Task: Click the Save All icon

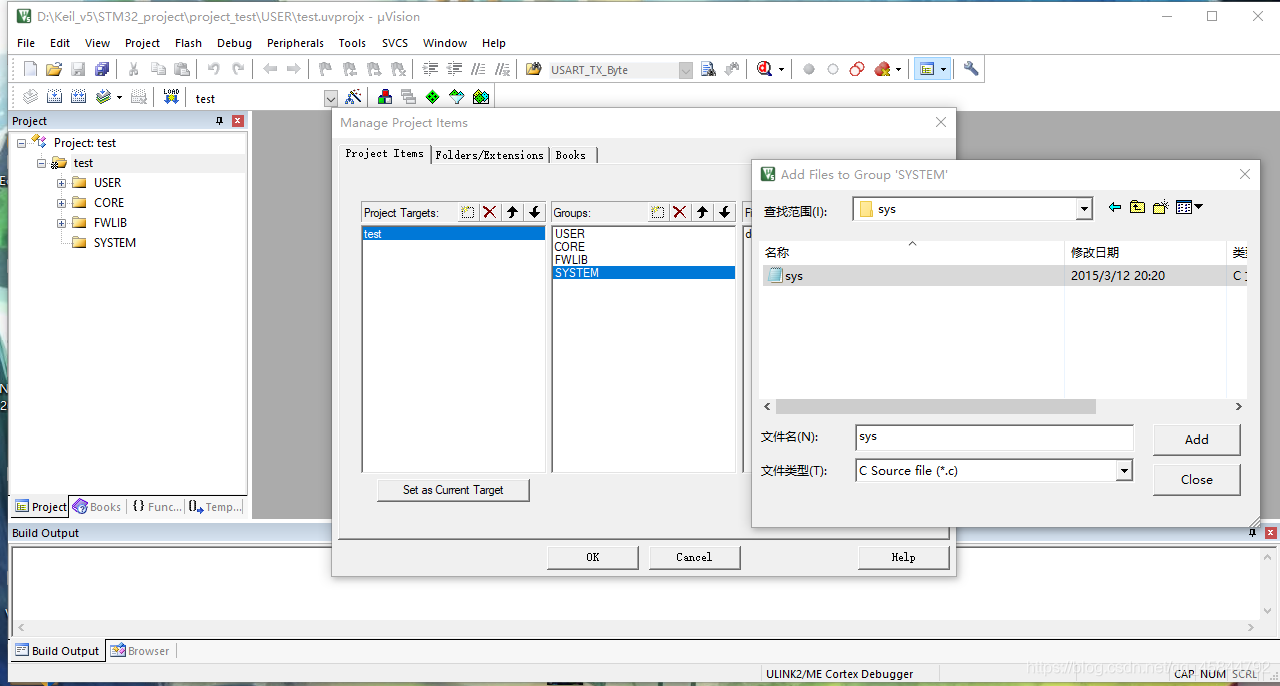Action: click(102, 69)
